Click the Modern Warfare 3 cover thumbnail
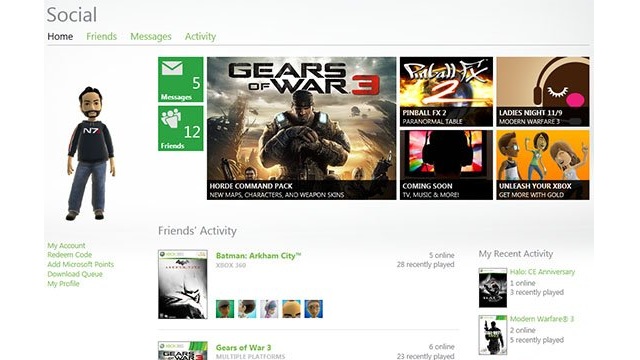The width and height of the screenshot is (640, 360). pyautogui.click(x=493, y=335)
